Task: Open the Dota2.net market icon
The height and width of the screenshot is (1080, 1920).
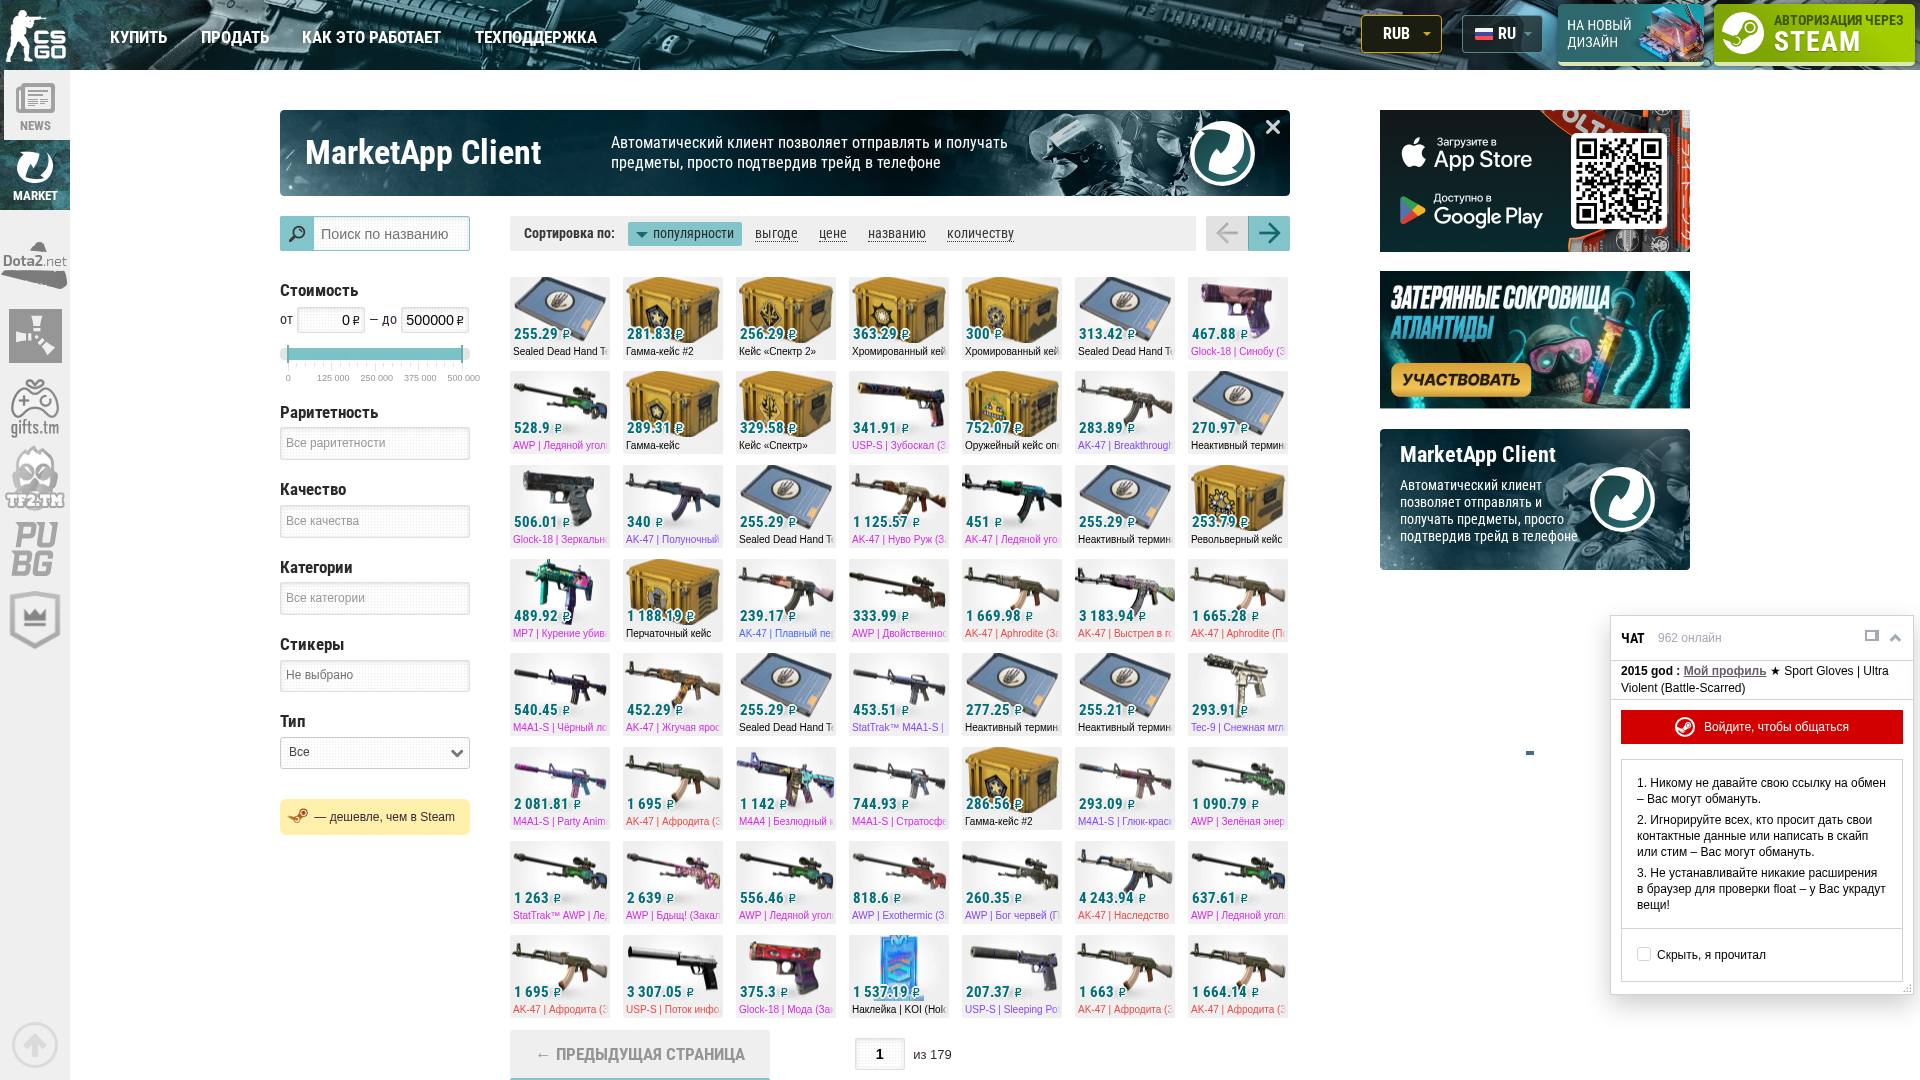Action: [x=35, y=265]
